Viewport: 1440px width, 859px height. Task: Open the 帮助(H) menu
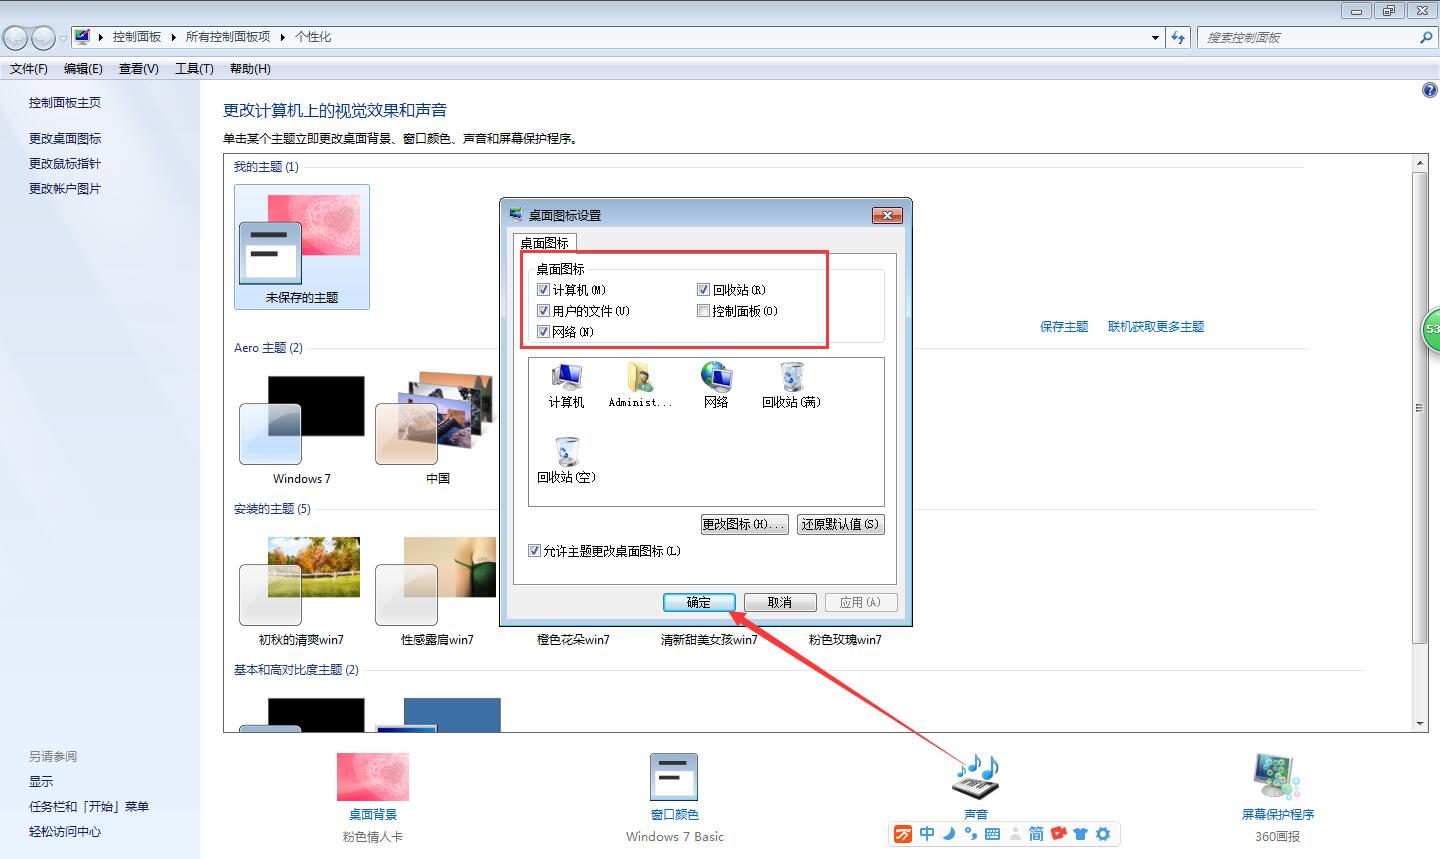[250, 69]
